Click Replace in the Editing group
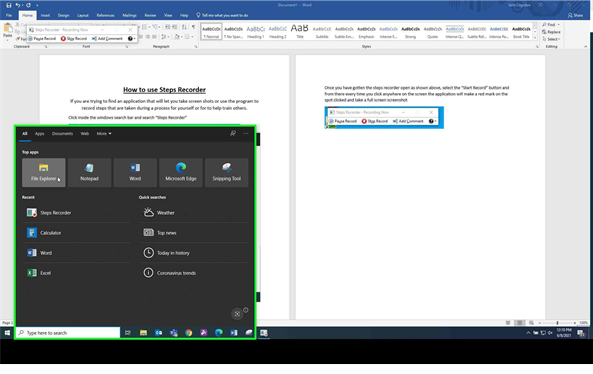This screenshot has width=593, height=374. pyautogui.click(x=551, y=32)
